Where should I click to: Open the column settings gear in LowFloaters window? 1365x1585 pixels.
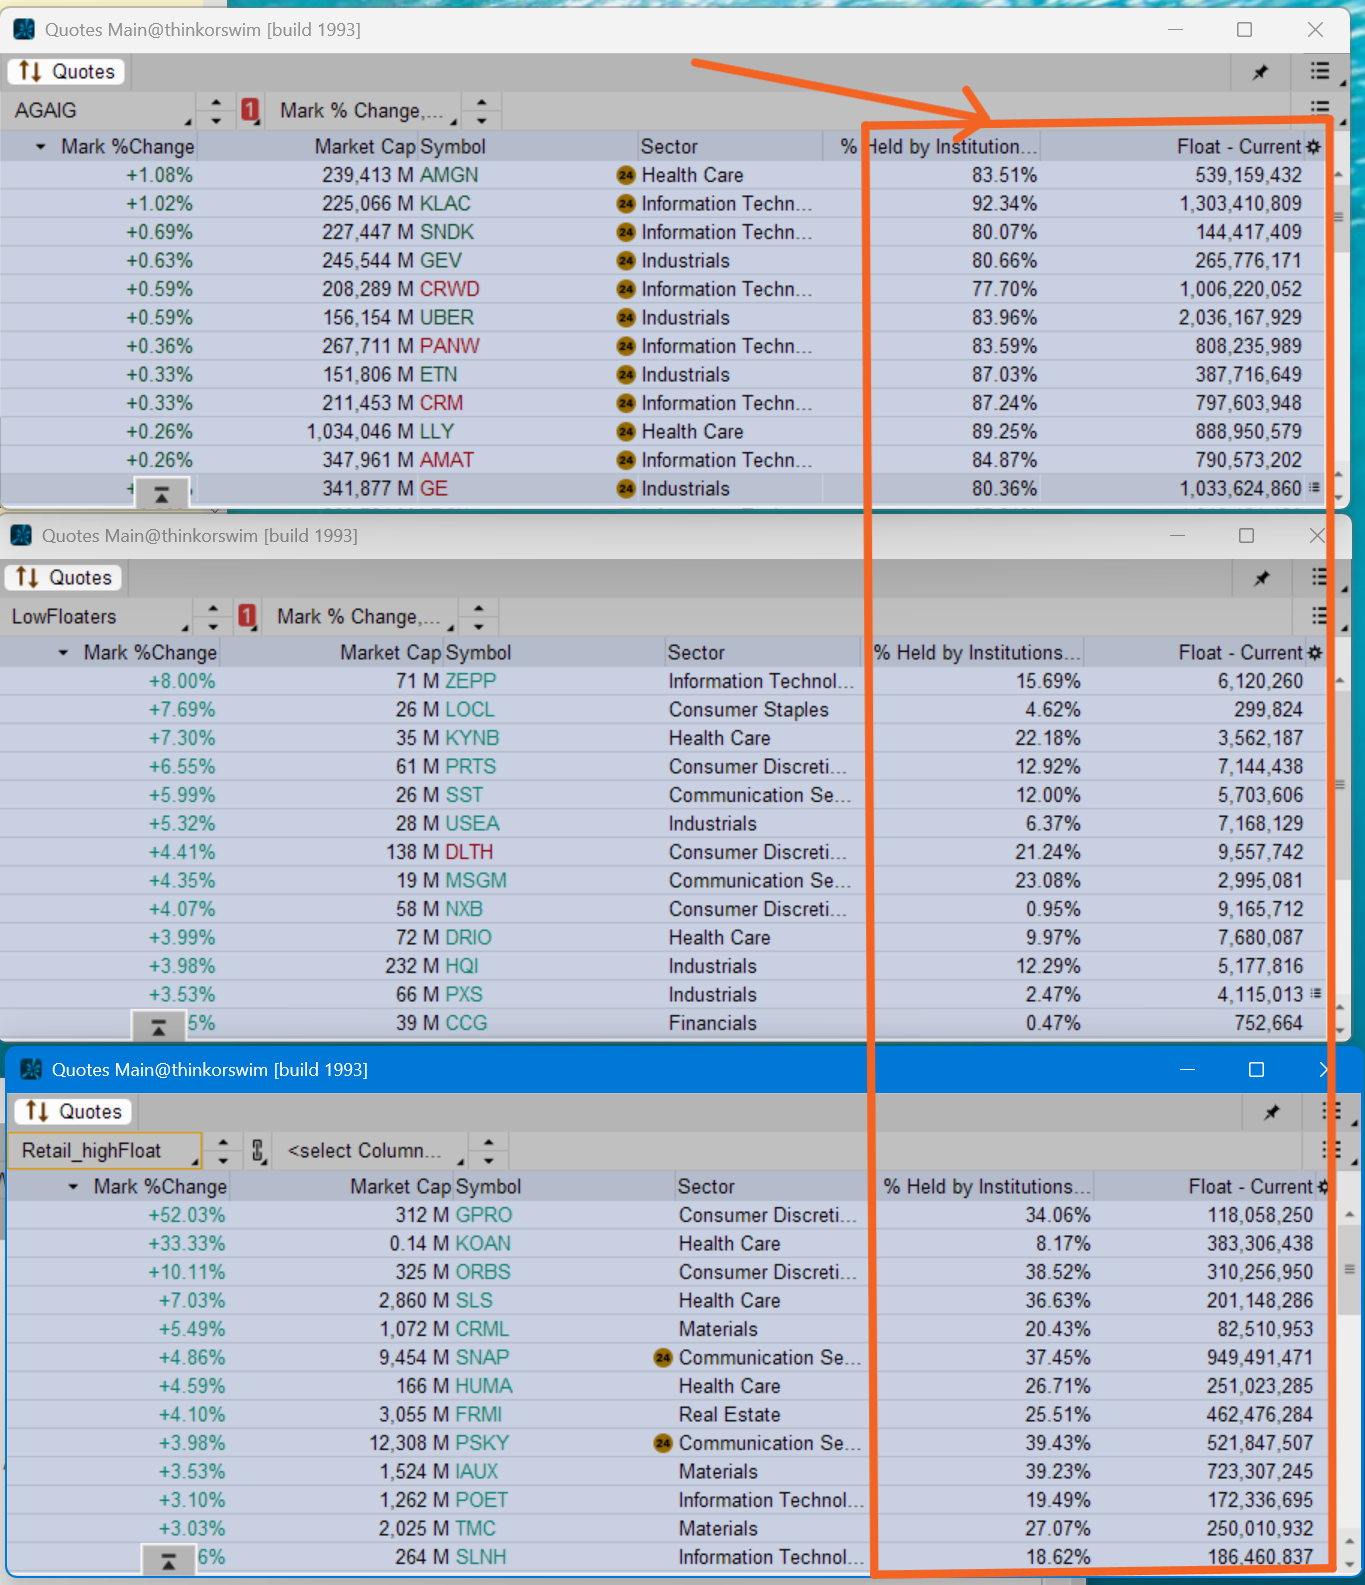[1314, 653]
